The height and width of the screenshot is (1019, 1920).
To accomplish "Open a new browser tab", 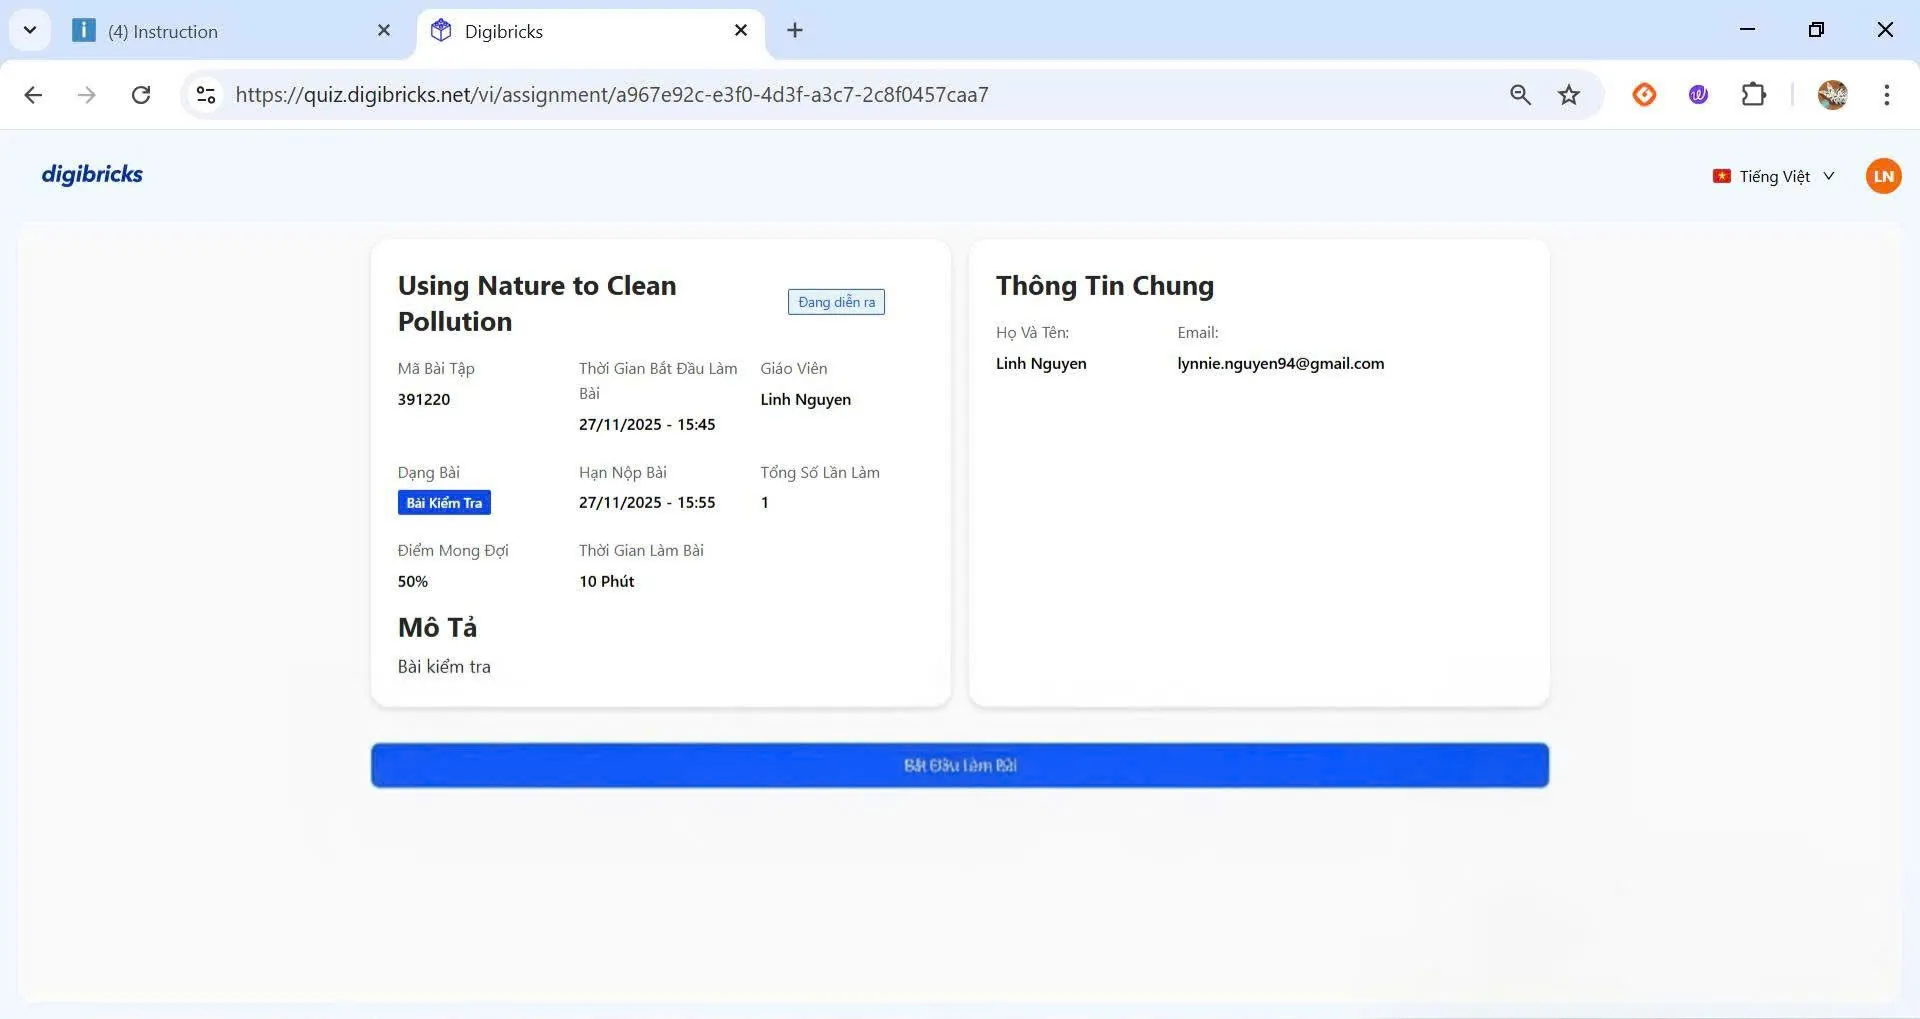I will click(x=795, y=30).
